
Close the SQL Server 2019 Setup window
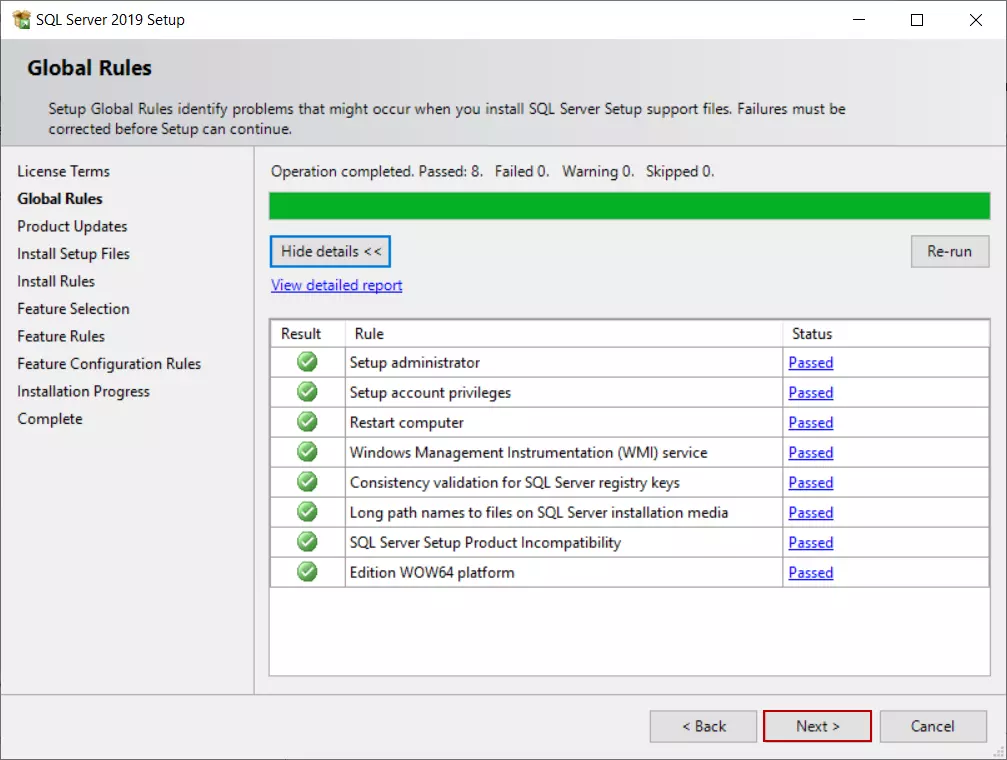pyautogui.click(x=976, y=20)
